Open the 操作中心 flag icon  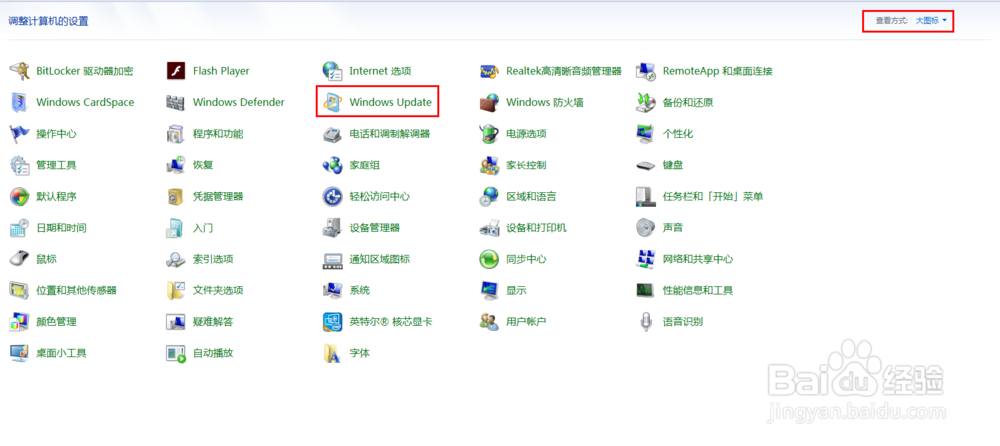[20, 134]
